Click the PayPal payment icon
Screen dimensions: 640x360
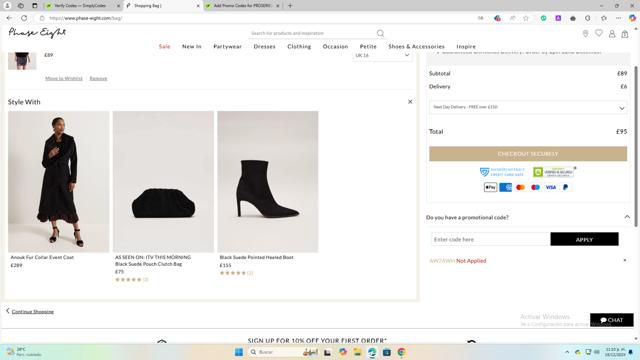(565, 187)
